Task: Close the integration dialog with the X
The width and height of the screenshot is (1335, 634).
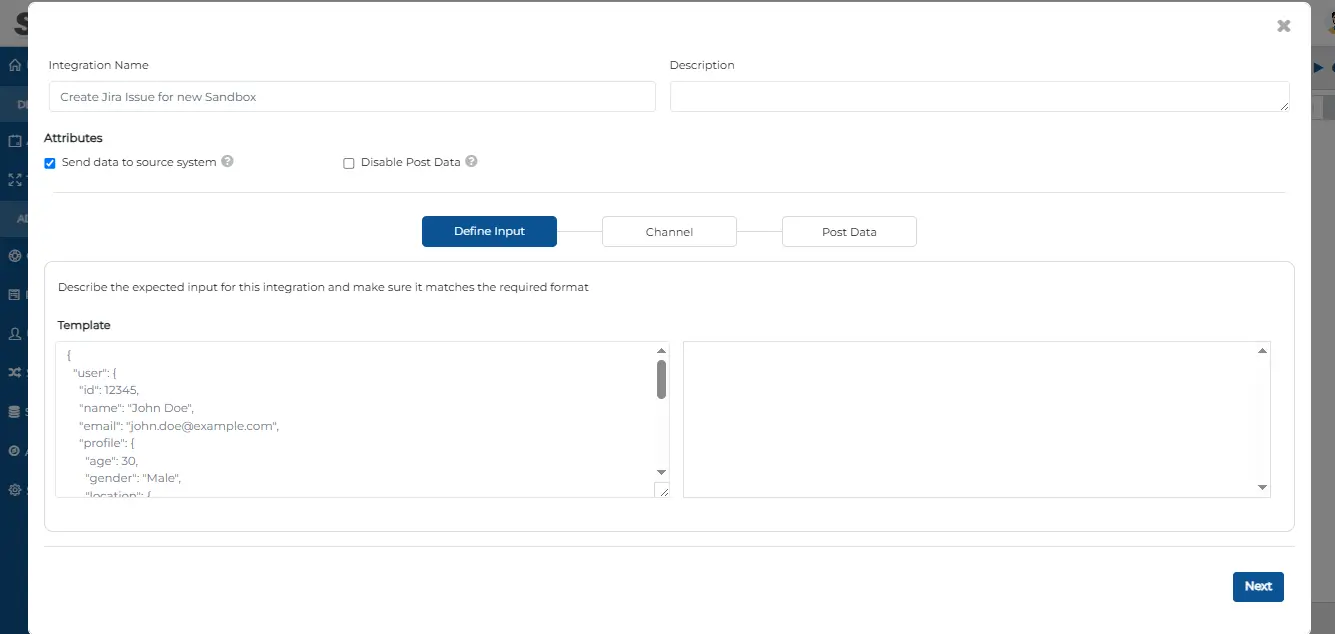Action: pyautogui.click(x=1283, y=26)
